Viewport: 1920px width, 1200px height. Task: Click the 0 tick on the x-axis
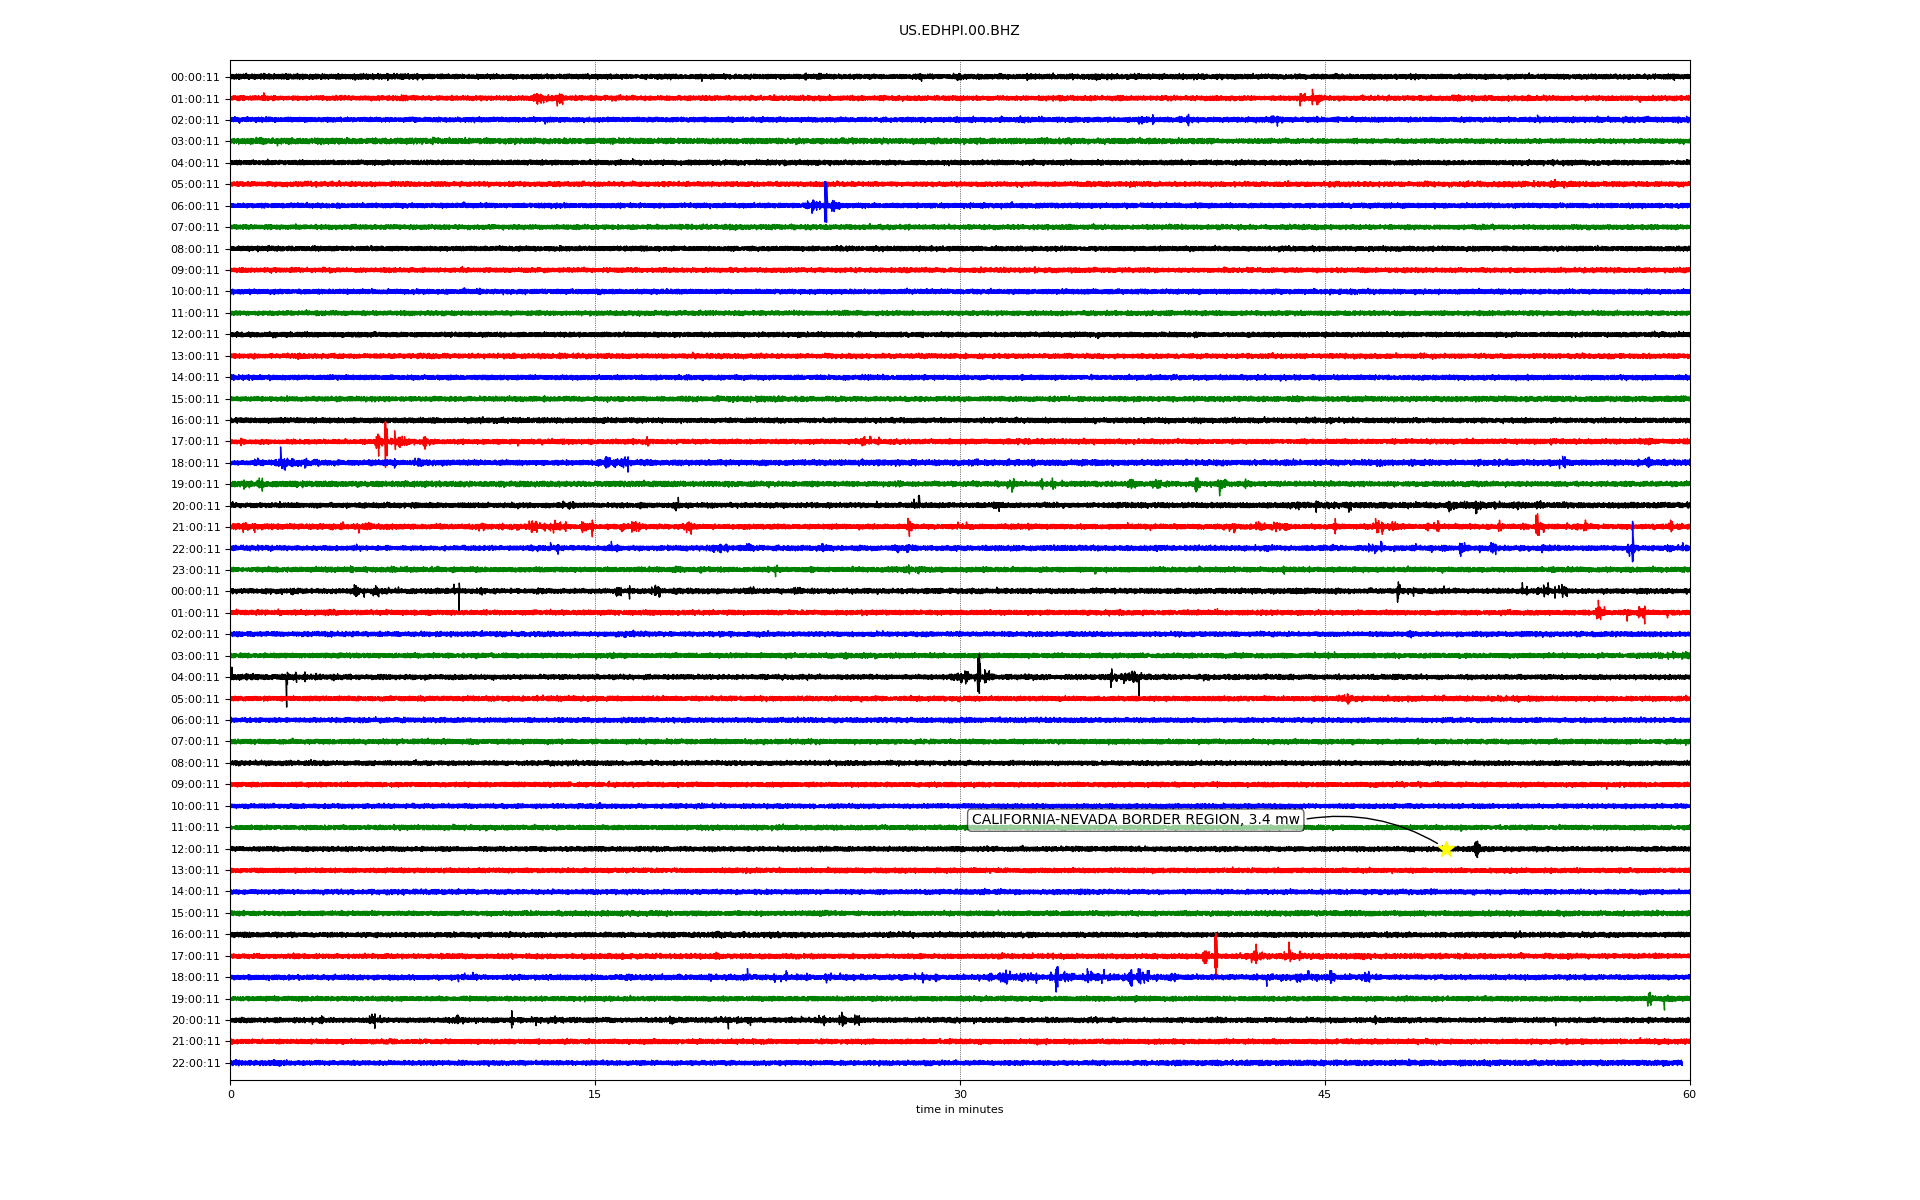click(x=231, y=1094)
